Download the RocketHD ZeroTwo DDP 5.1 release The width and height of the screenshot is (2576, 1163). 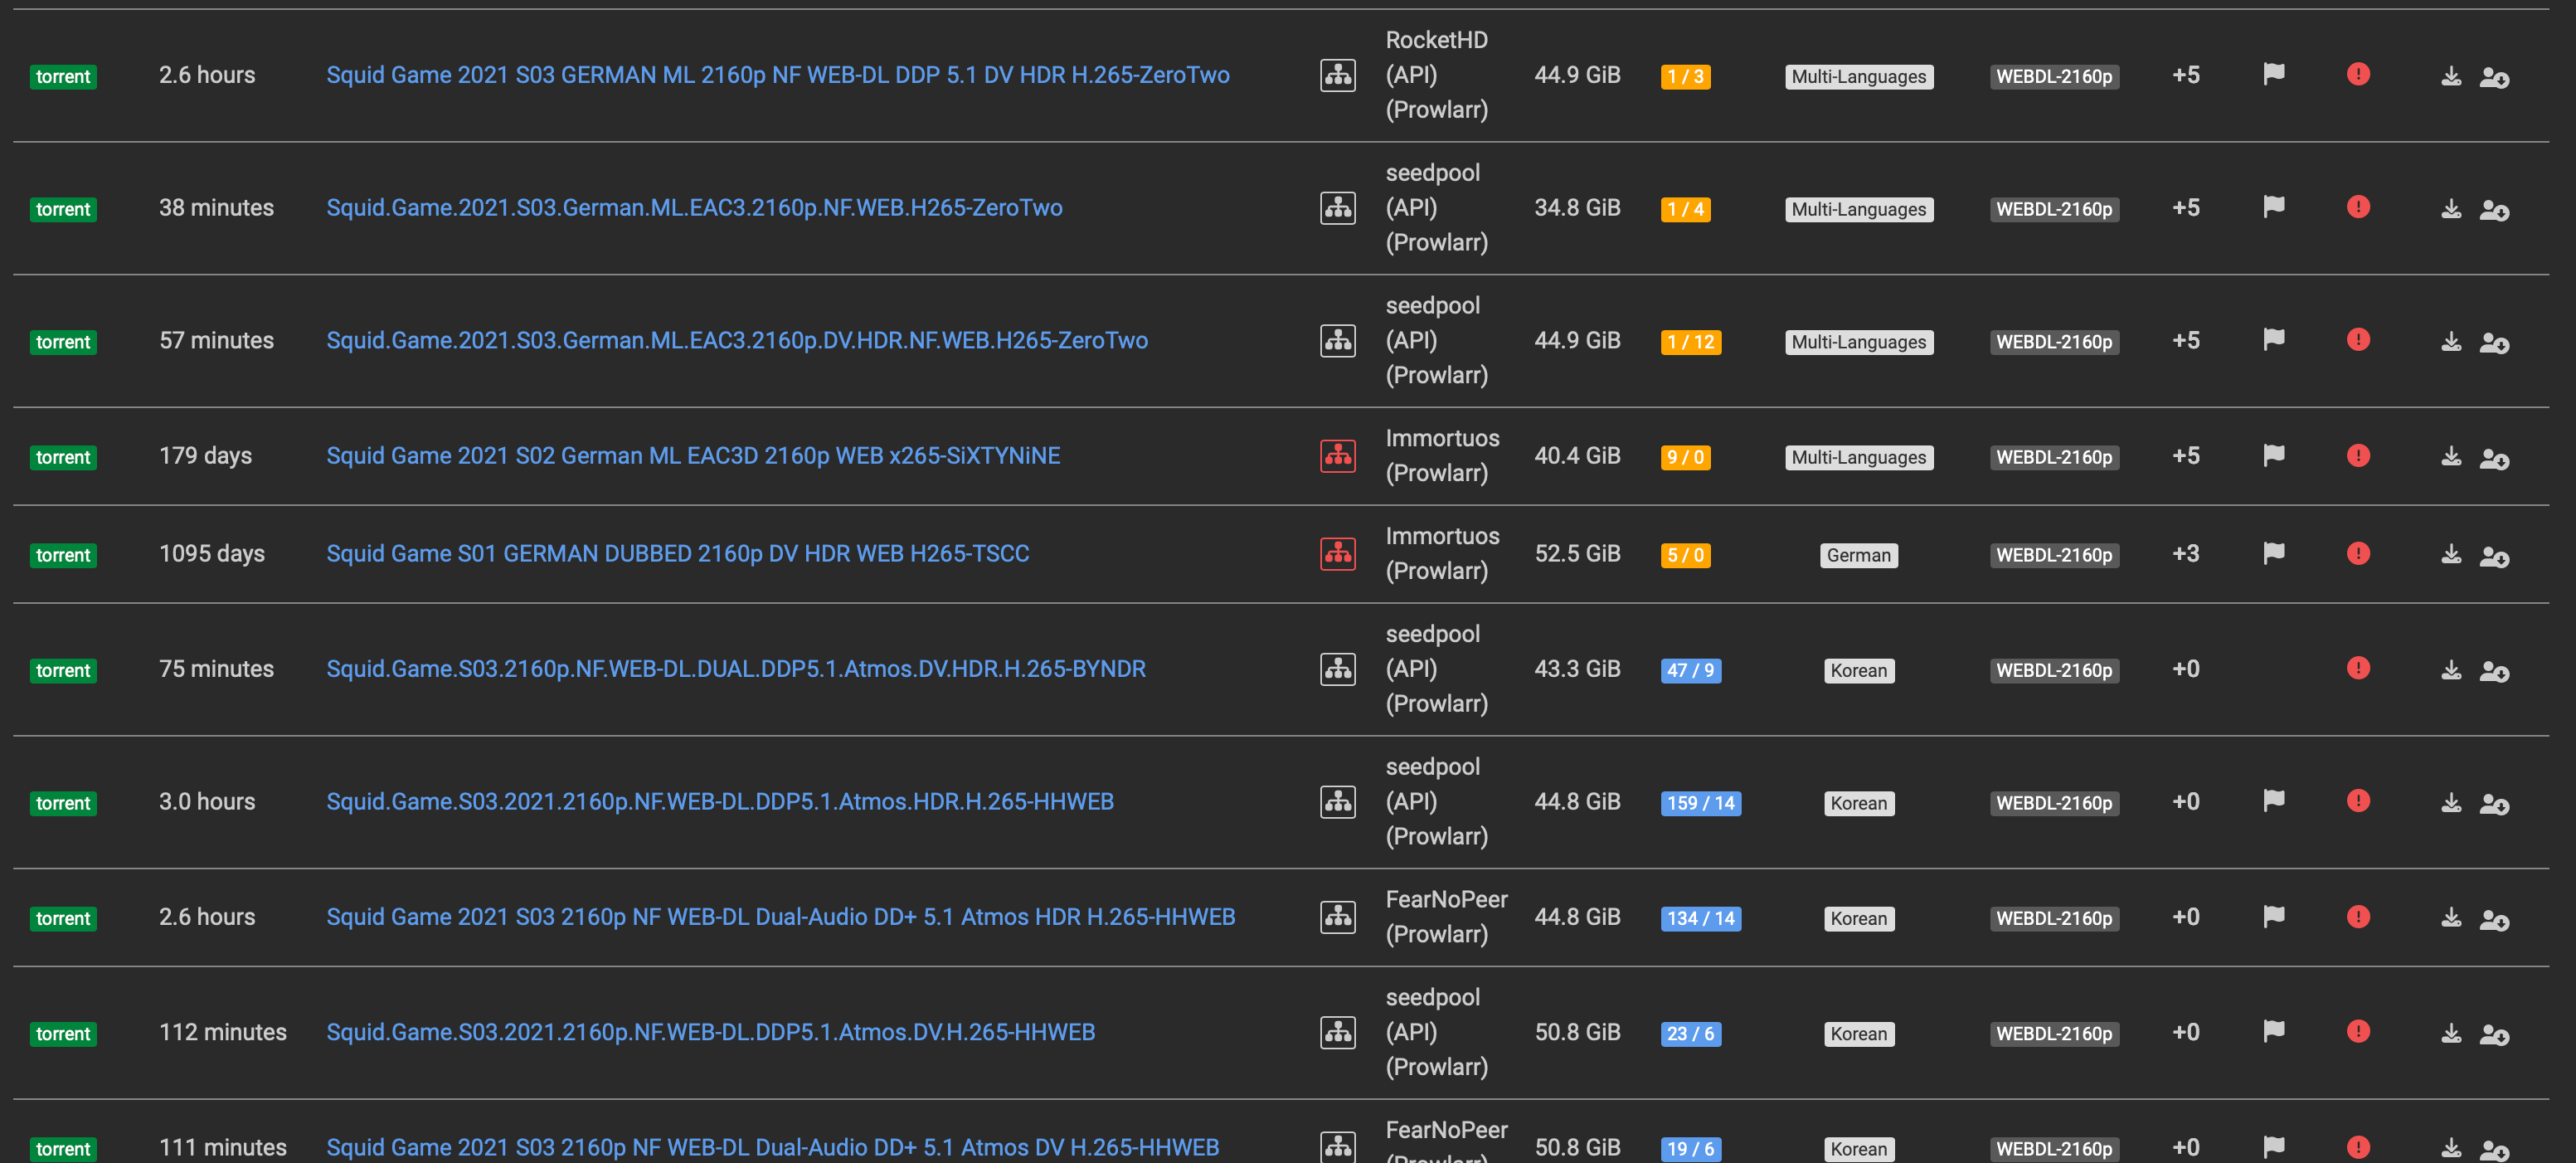click(2450, 76)
